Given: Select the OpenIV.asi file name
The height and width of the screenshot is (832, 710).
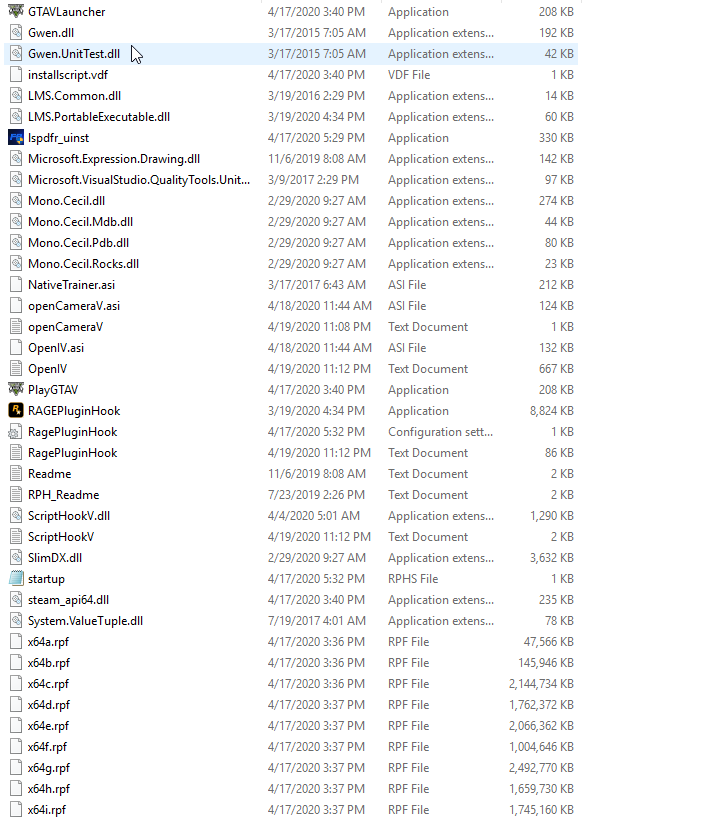Looking at the screenshot, I should (56, 348).
